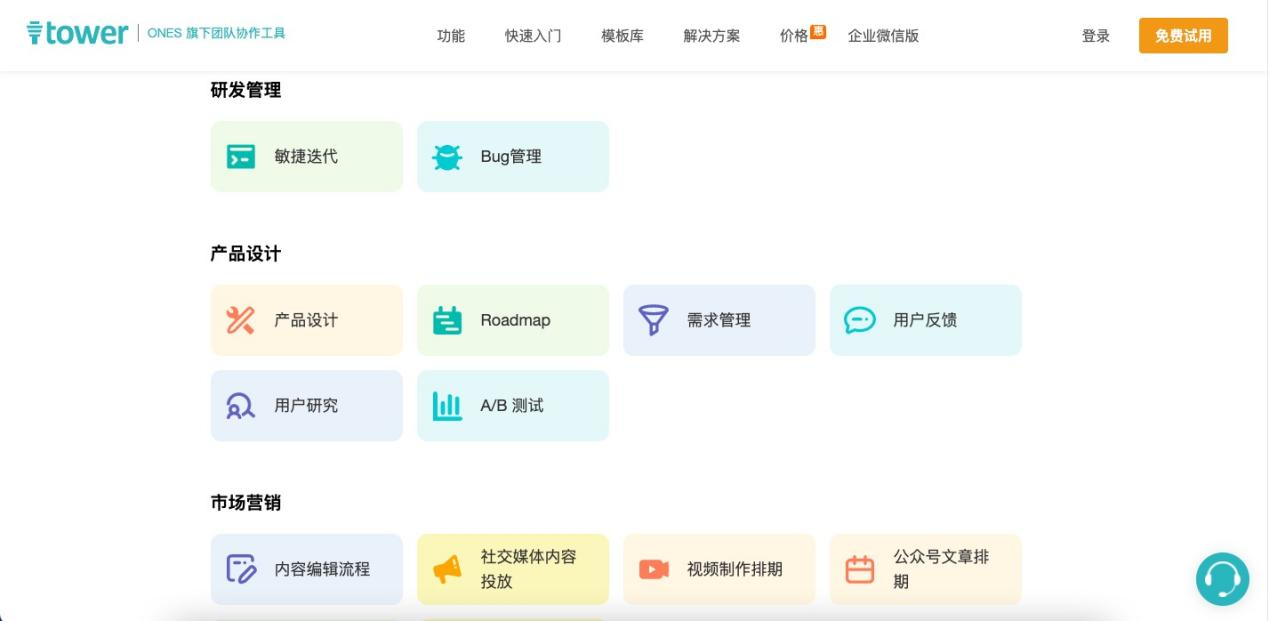This screenshot has width=1269, height=621.
Task: Click the 免费试用 button
Action: point(1183,36)
